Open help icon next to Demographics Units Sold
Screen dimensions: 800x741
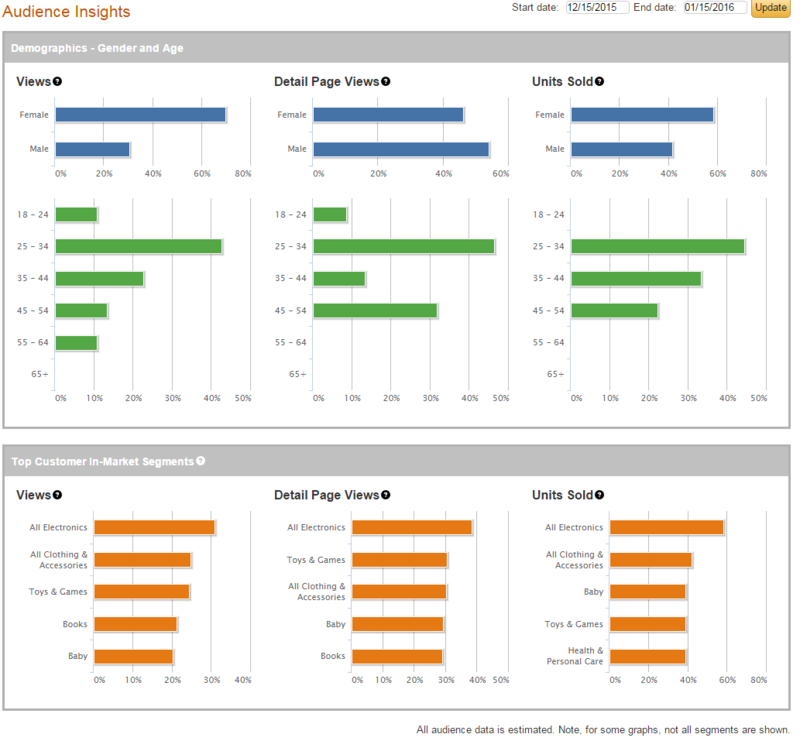(x=599, y=82)
